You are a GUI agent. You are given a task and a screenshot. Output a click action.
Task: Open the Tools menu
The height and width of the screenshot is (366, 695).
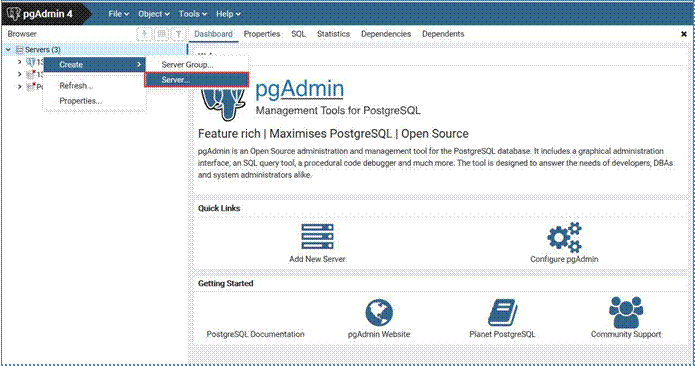pyautogui.click(x=193, y=14)
